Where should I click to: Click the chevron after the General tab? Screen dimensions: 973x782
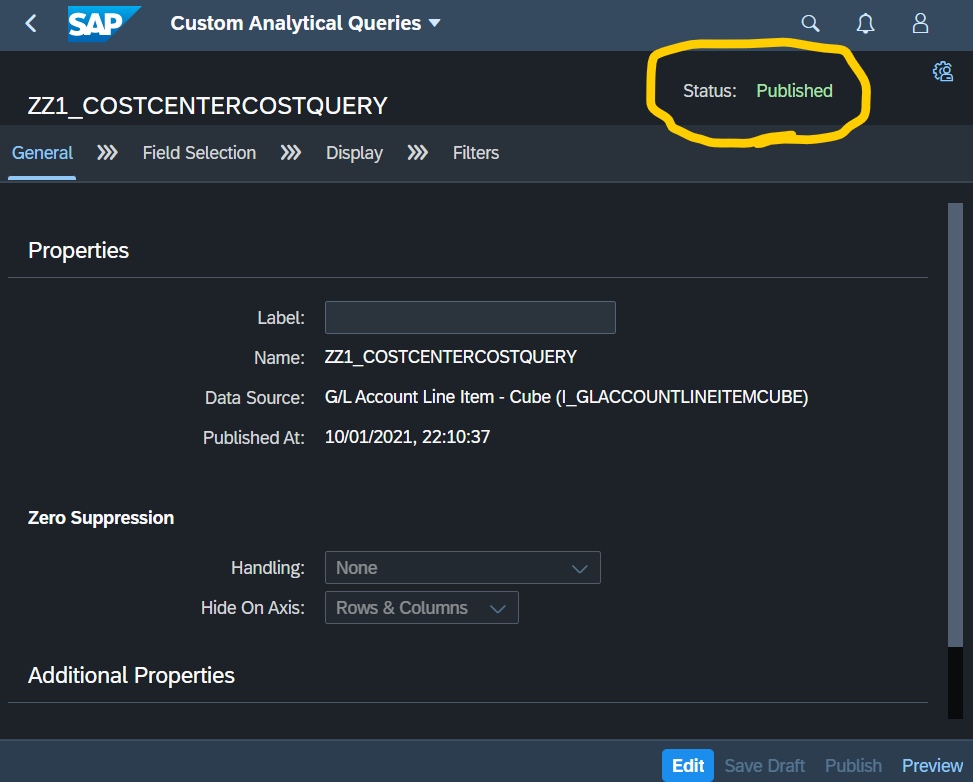[107, 153]
